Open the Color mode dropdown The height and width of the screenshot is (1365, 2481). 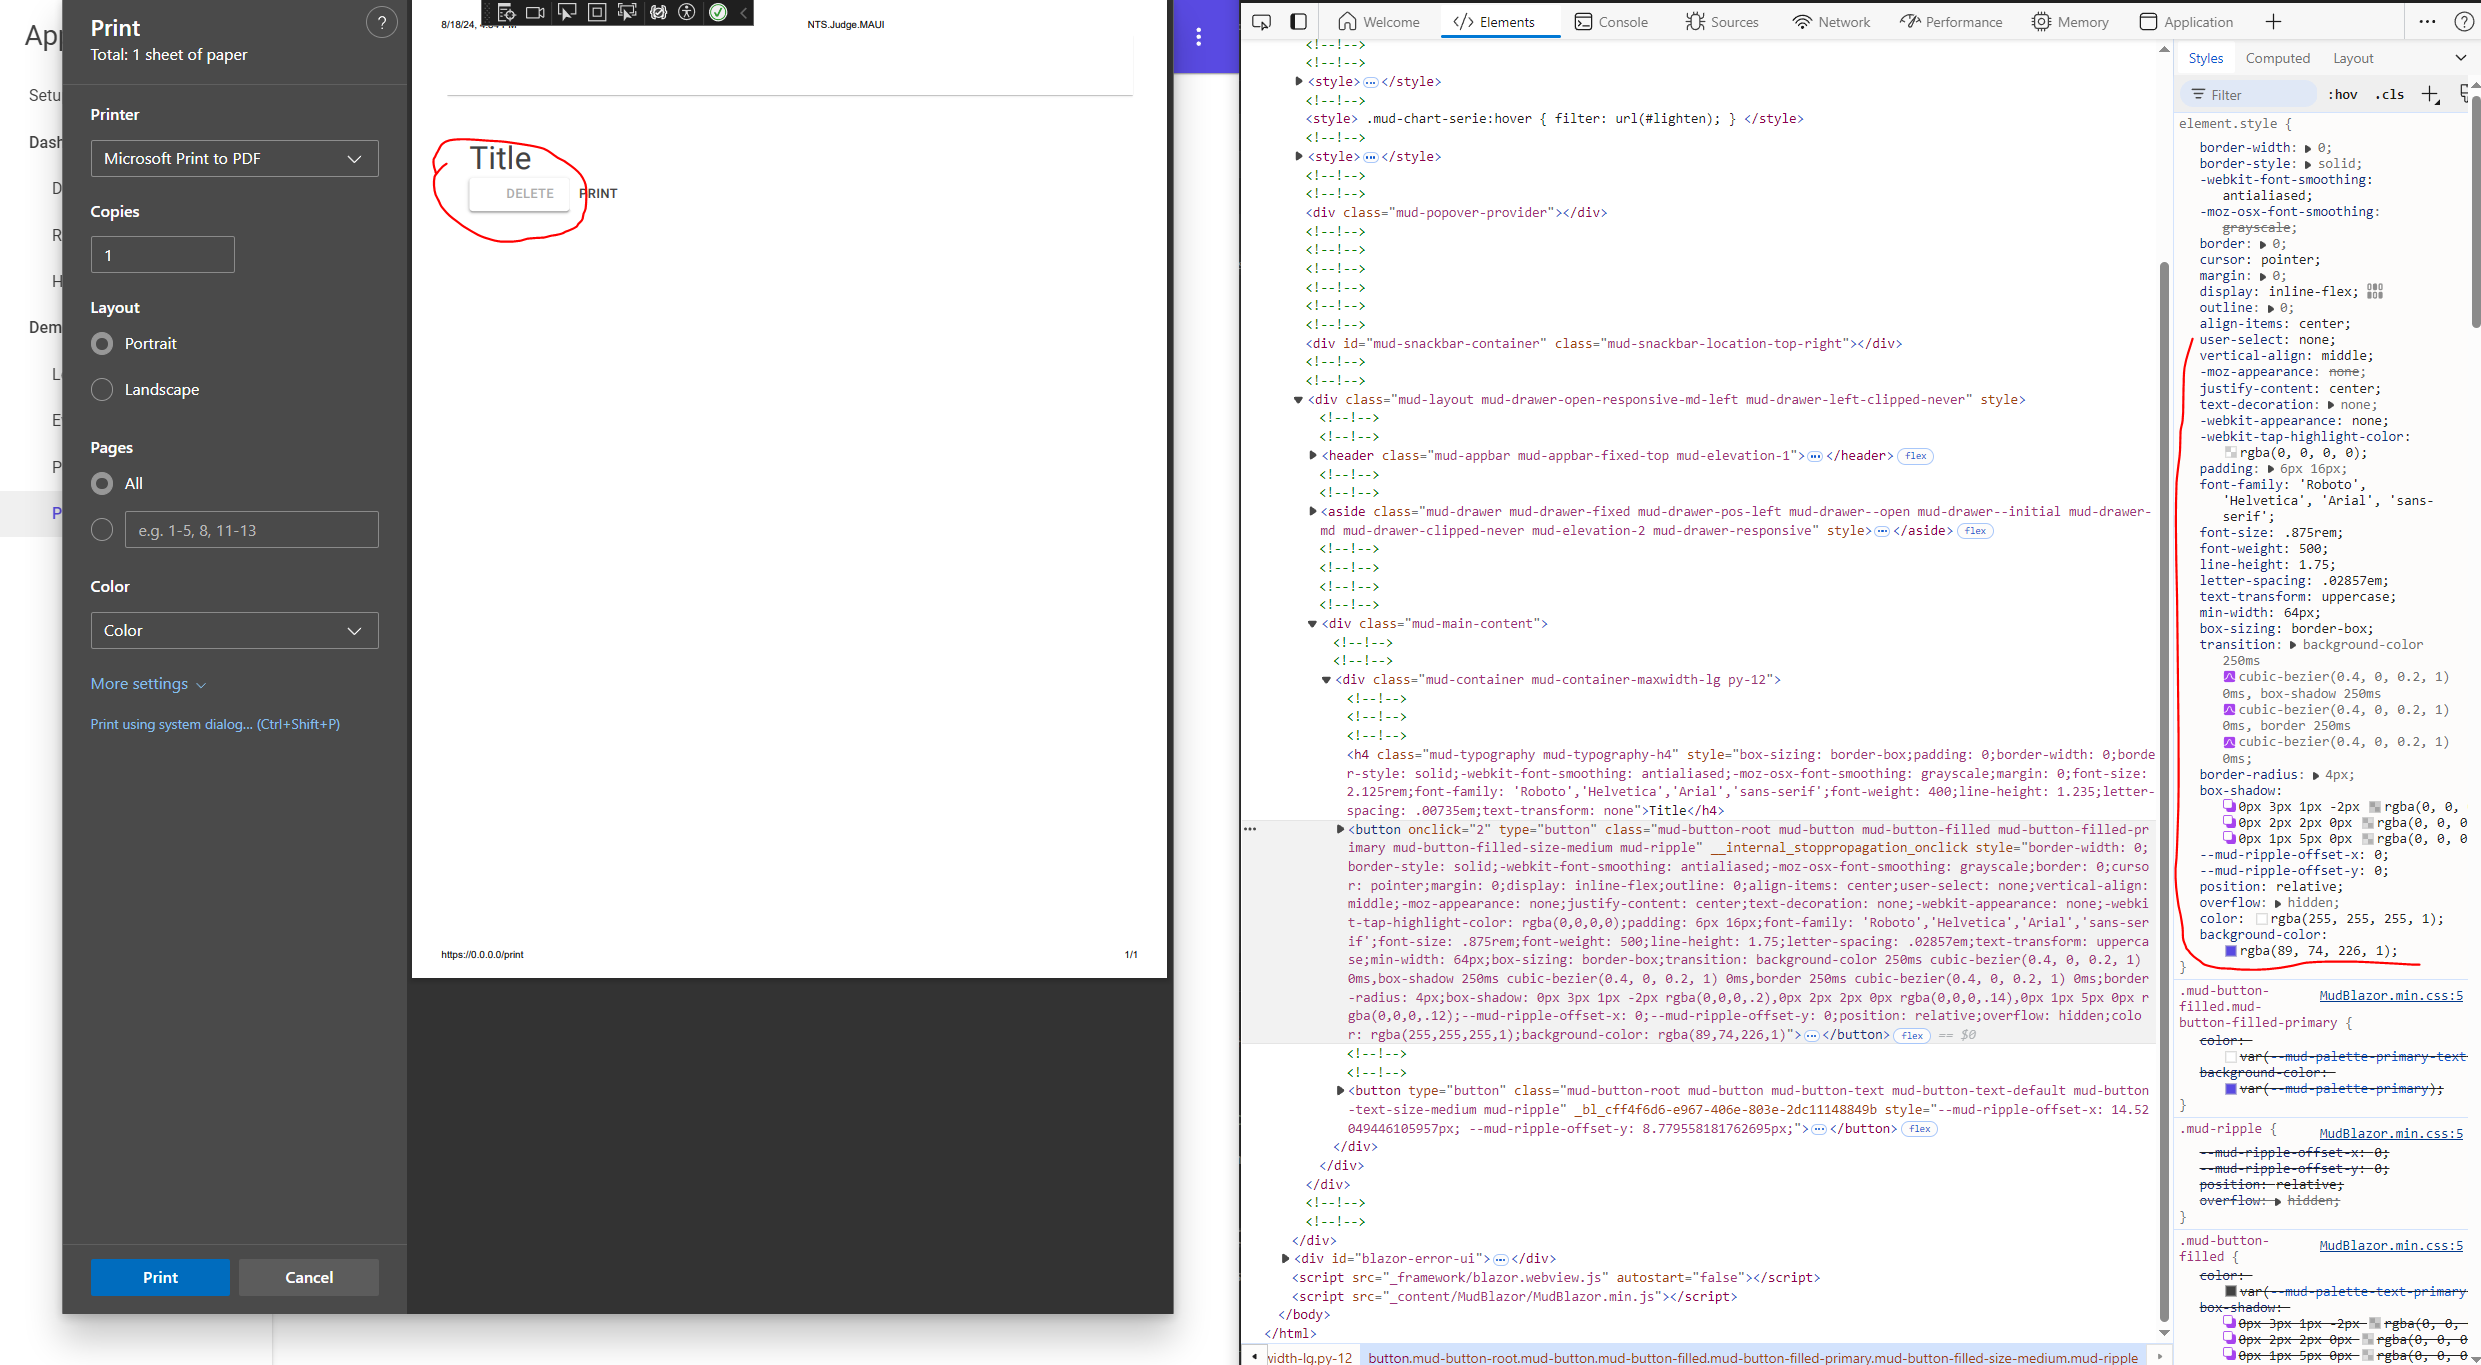tap(234, 631)
